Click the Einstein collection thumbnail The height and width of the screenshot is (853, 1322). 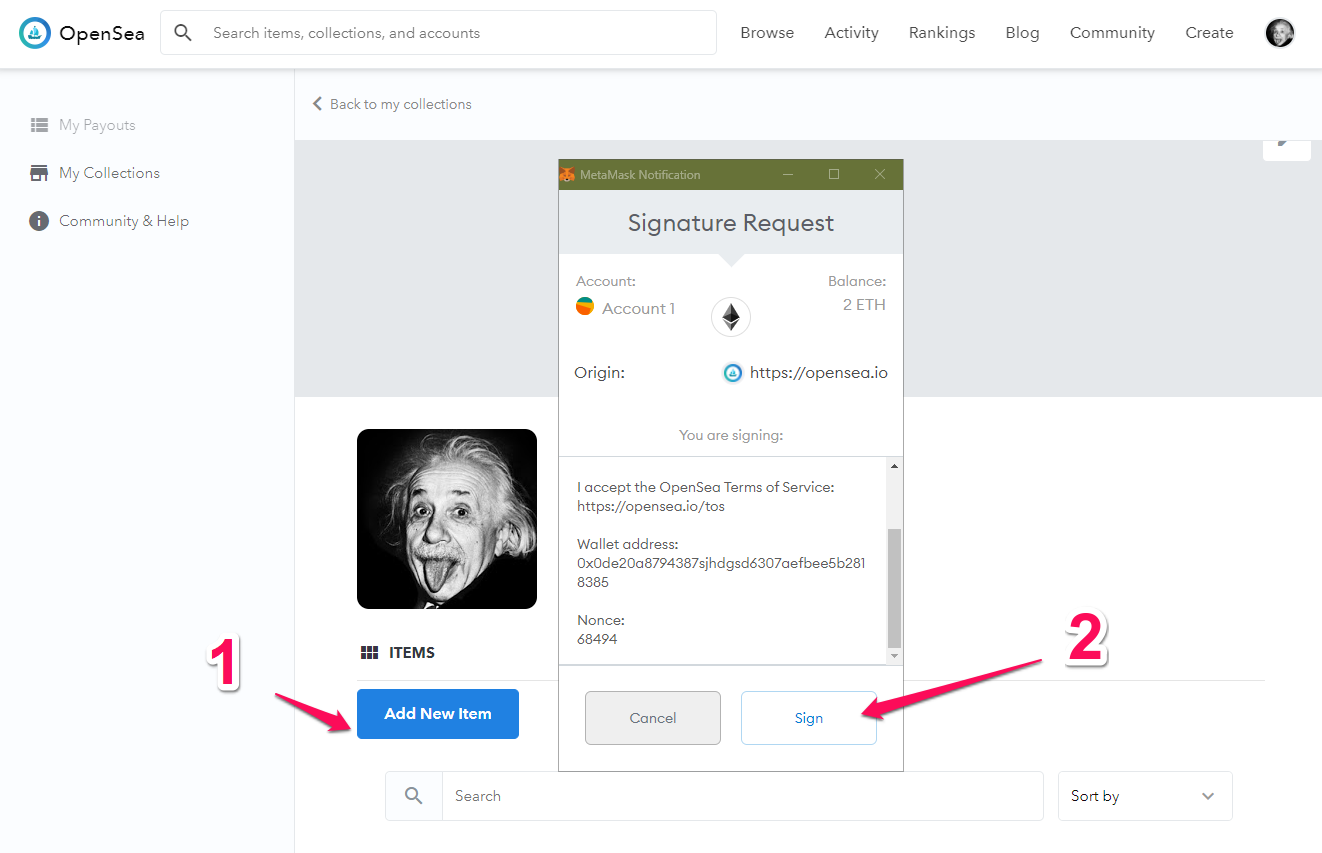pos(447,519)
